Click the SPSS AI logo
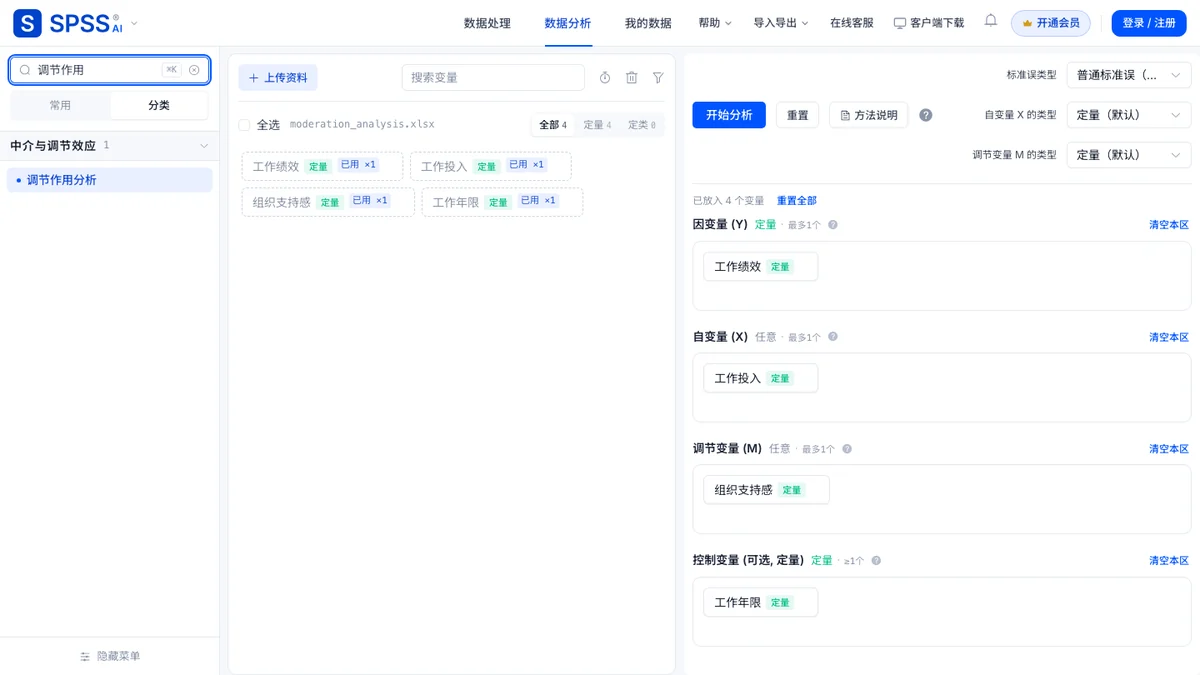This screenshot has width=1200, height=675. [67, 23]
